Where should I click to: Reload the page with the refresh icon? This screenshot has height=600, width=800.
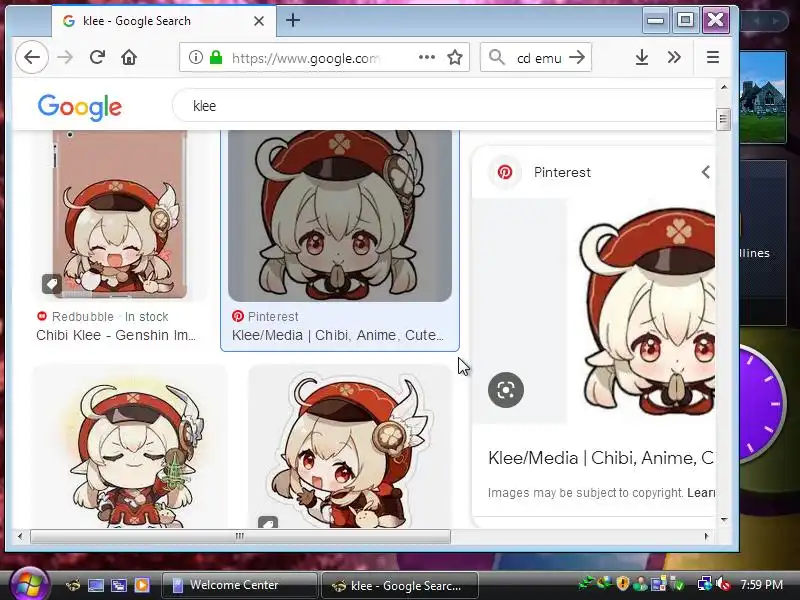(x=97, y=57)
